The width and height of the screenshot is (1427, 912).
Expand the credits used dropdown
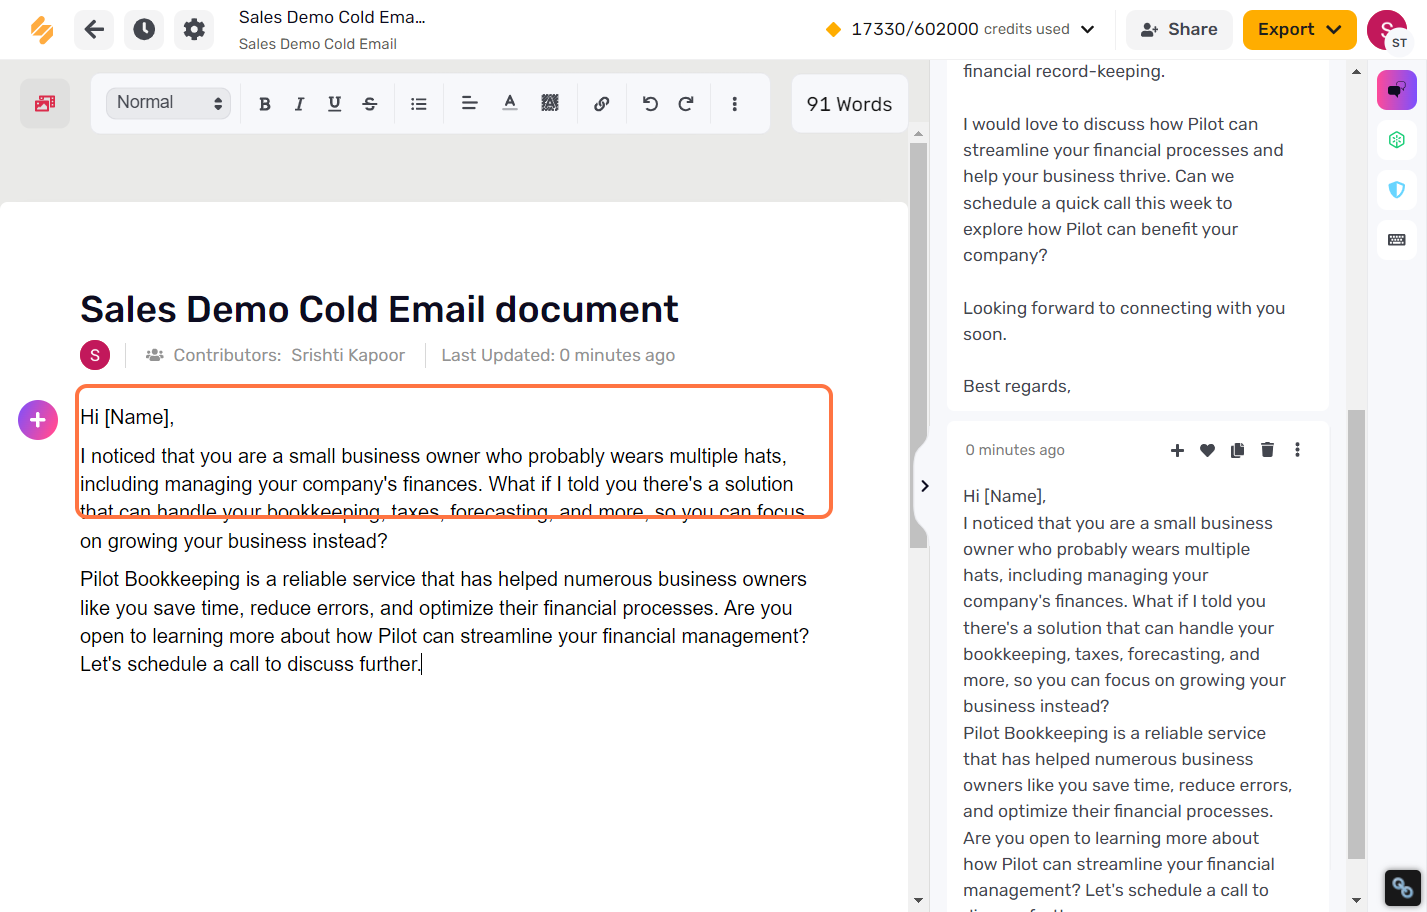(x=1088, y=30)
